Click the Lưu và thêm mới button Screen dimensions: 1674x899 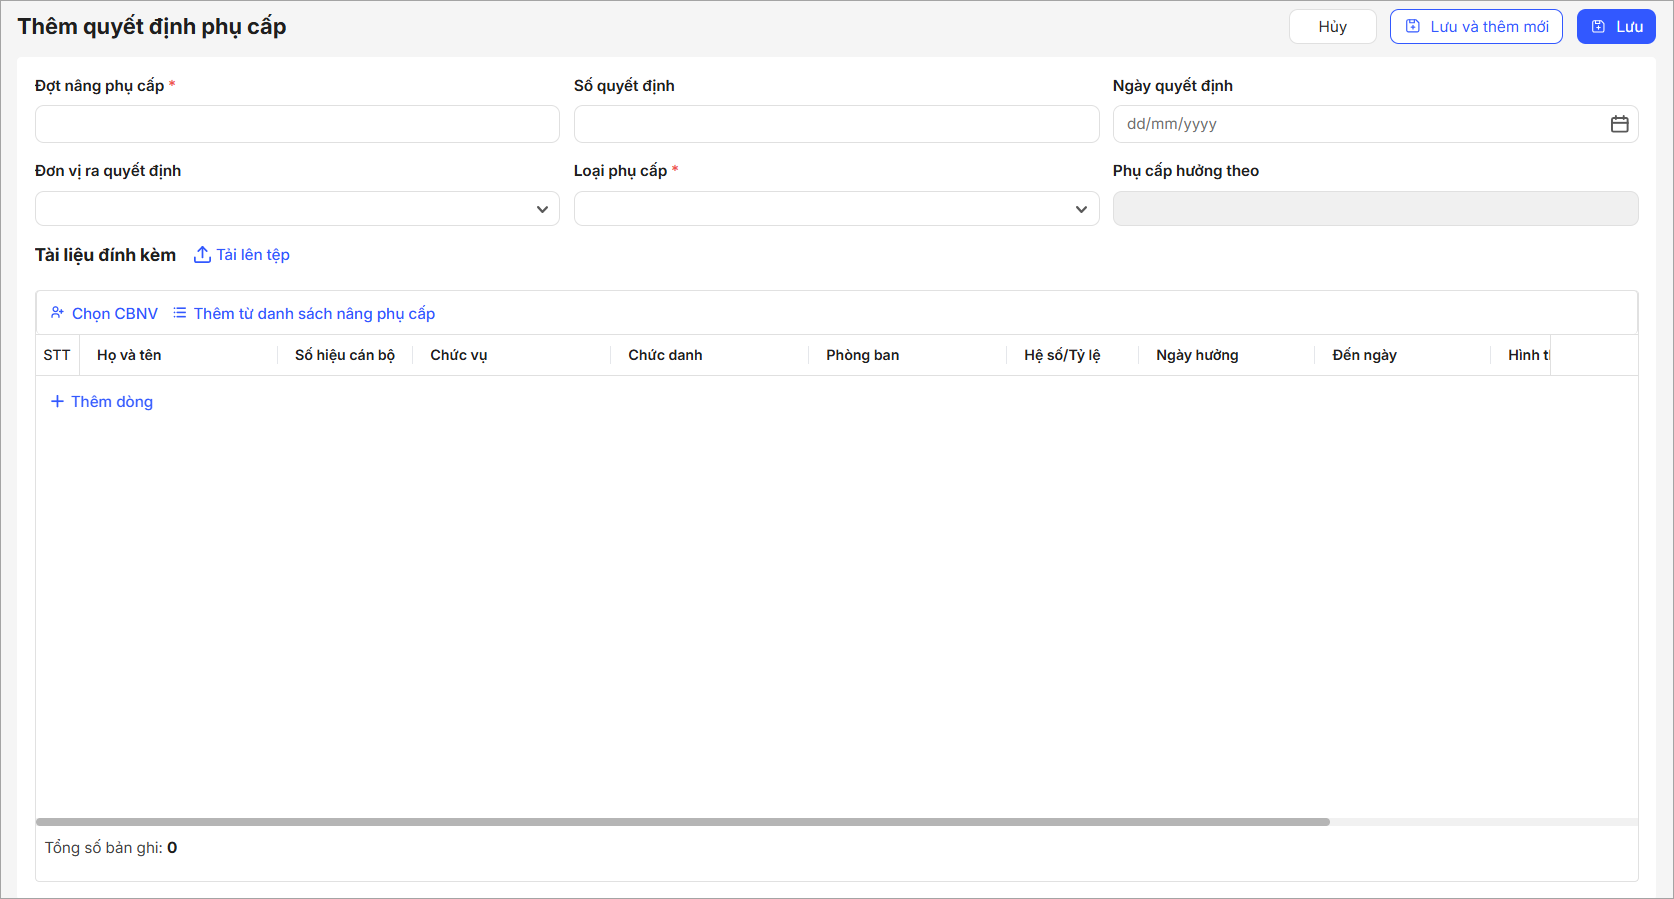click(x=1476, y=27)
